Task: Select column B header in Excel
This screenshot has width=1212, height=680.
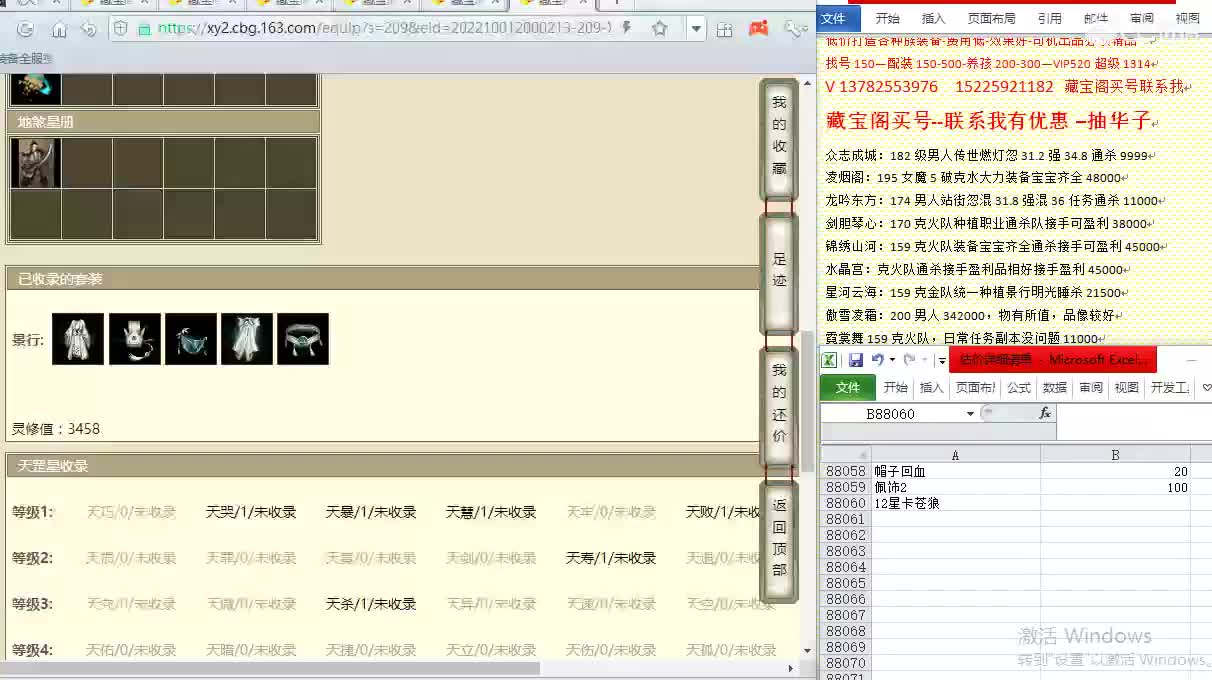Action: pos(1115,455)
